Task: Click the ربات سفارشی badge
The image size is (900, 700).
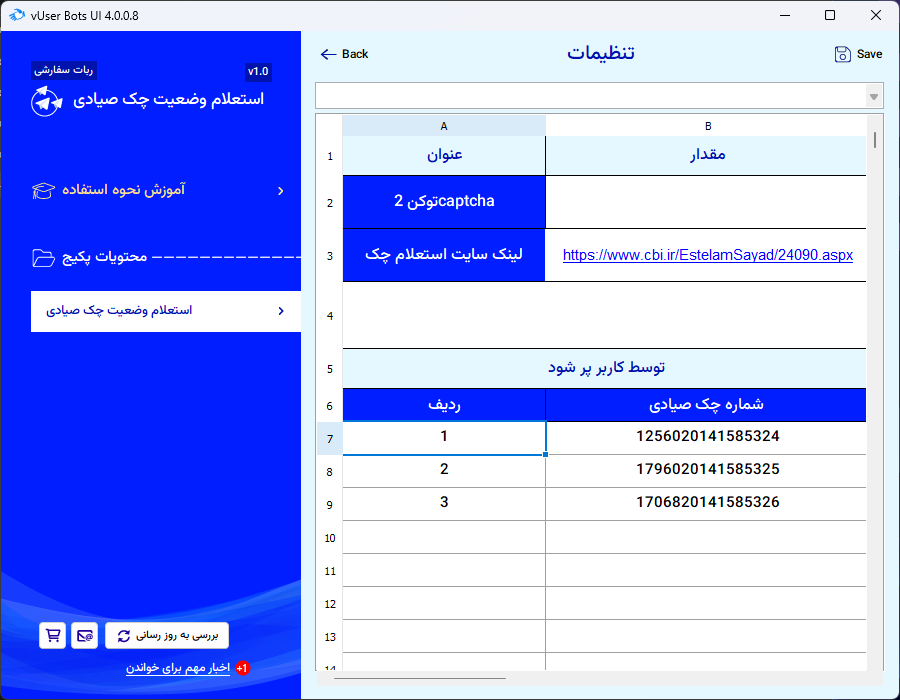Action: (x=63, y=70)
